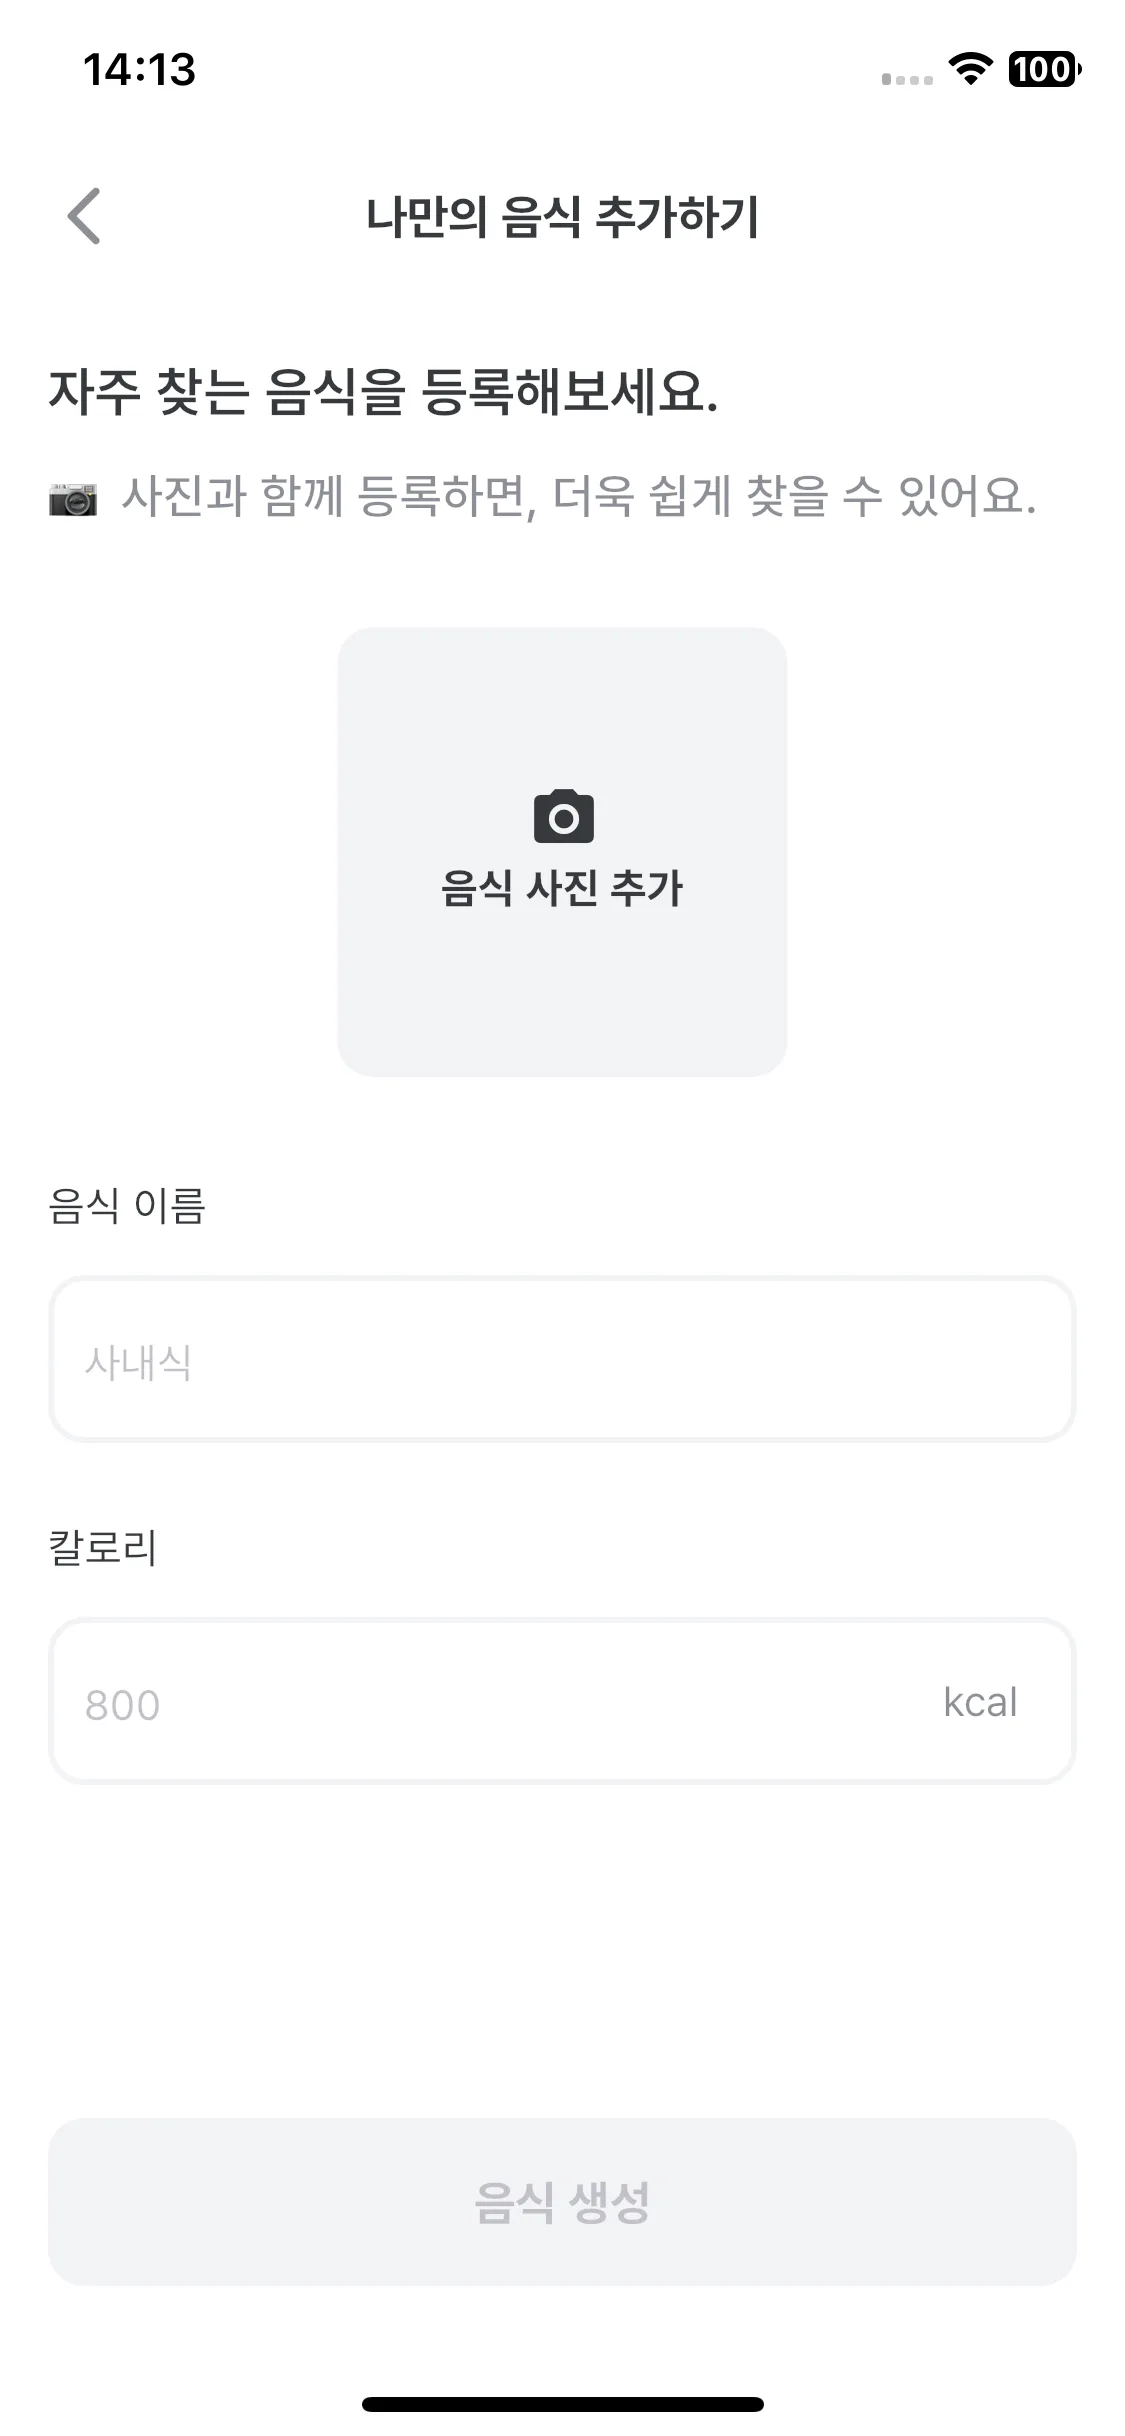Viewport: 1125px width, 2436px height.
Task: Focus the 칼로리 input showing 800
Action: [562, 1701]
